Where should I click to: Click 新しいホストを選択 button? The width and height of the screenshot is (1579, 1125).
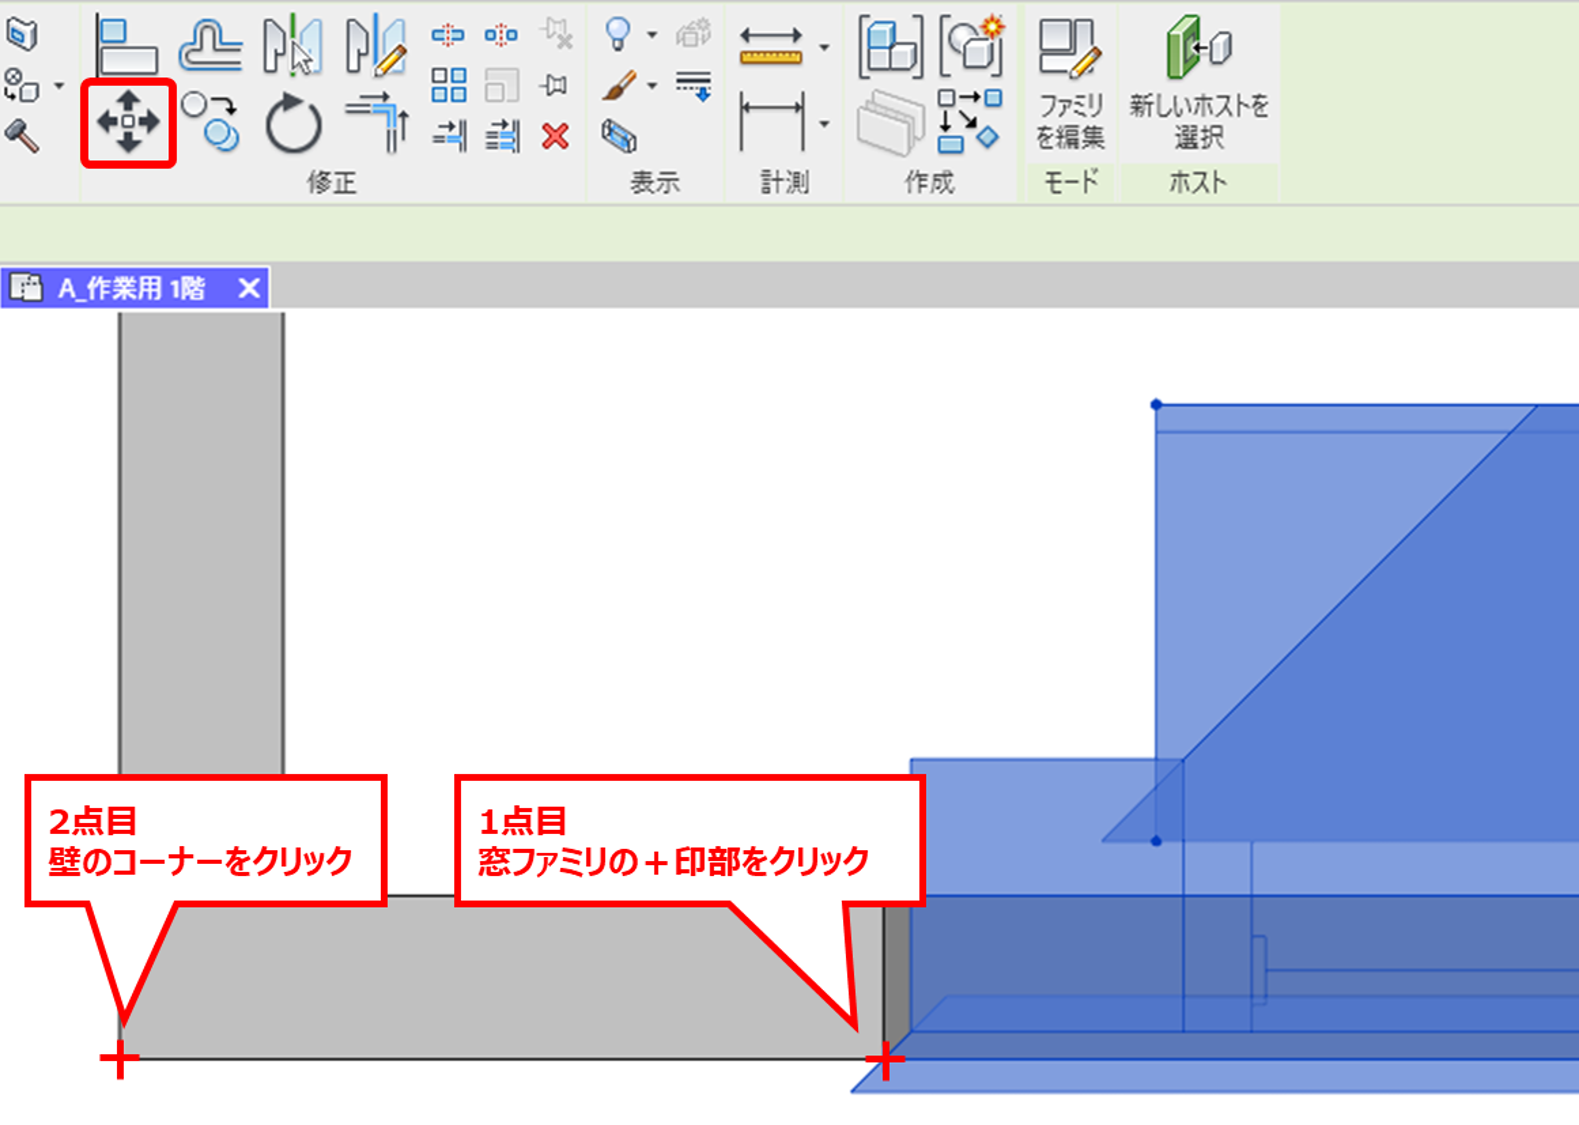[x=1198, y=85]
